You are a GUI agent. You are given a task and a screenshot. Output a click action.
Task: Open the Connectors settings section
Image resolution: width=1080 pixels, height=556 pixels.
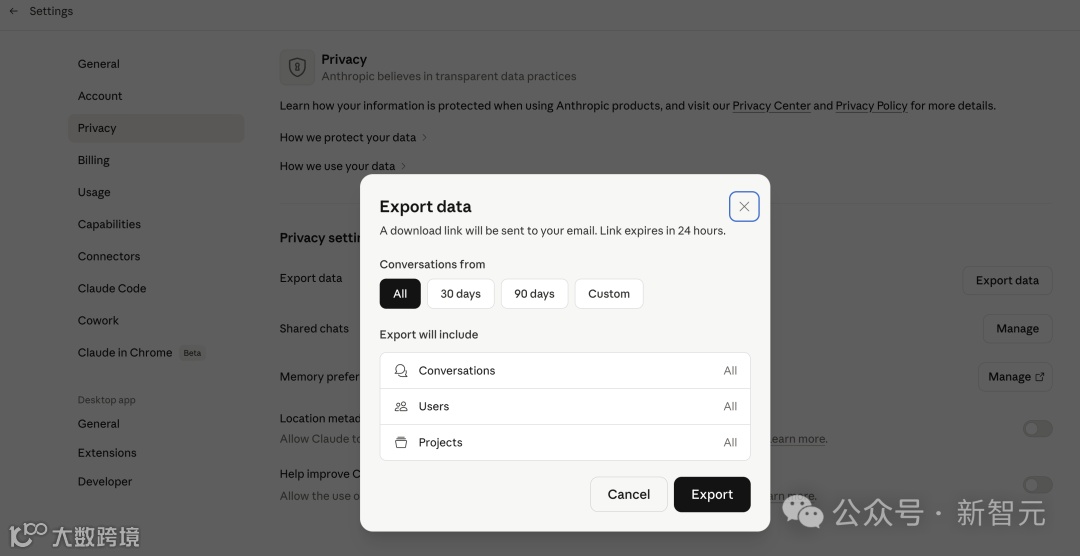click(x=109, y=256)
